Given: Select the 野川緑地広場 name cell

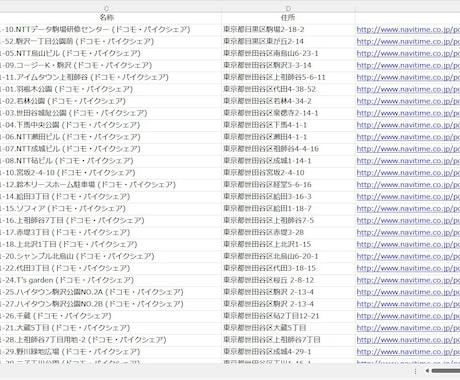Looking at the screenshot, I should (x=111, y=352).
